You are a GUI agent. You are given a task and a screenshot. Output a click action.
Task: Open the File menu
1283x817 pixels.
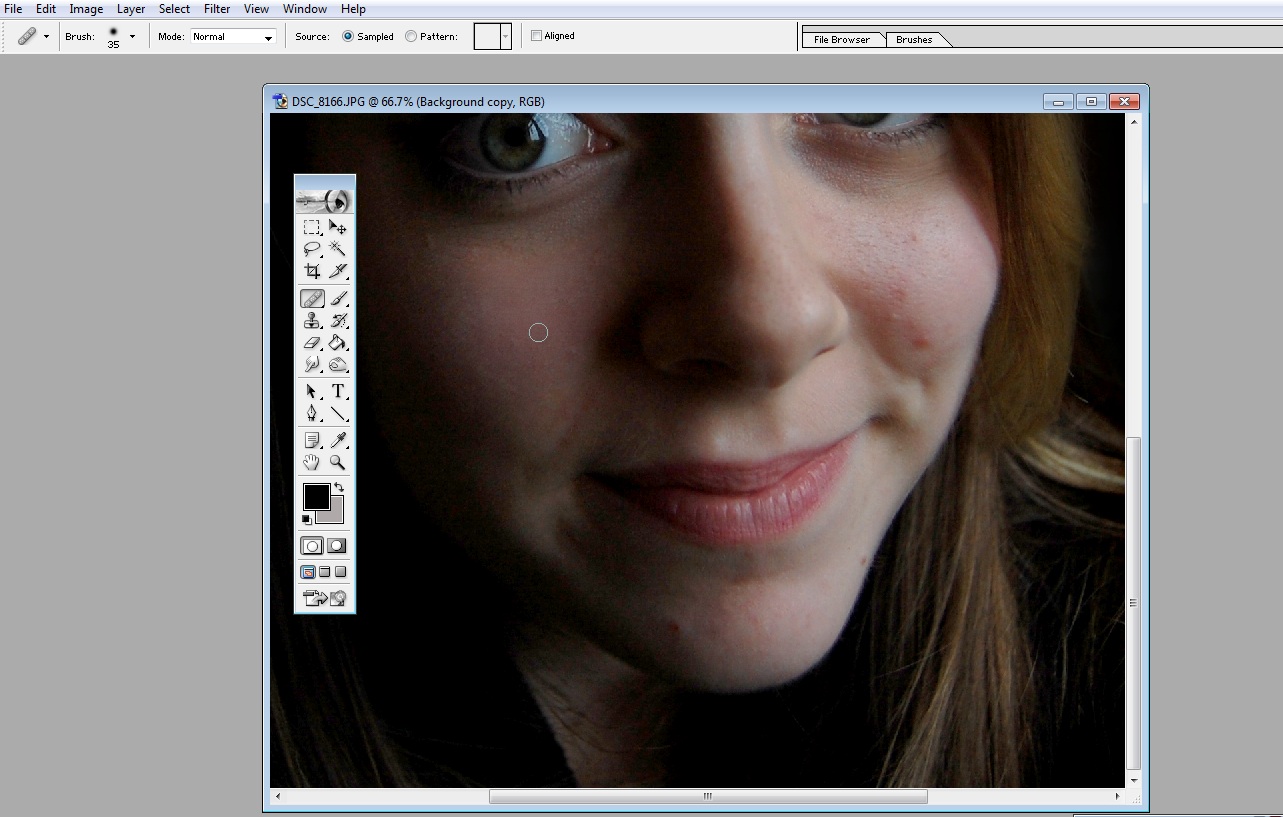[13, 9]
